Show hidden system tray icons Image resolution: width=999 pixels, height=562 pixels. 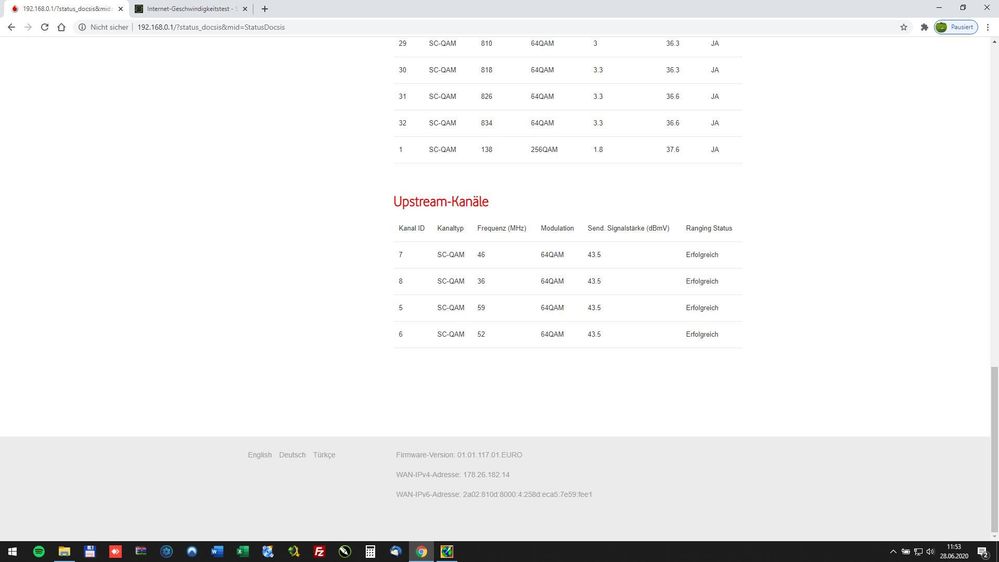pyautogui.click(x=893, y=552)
